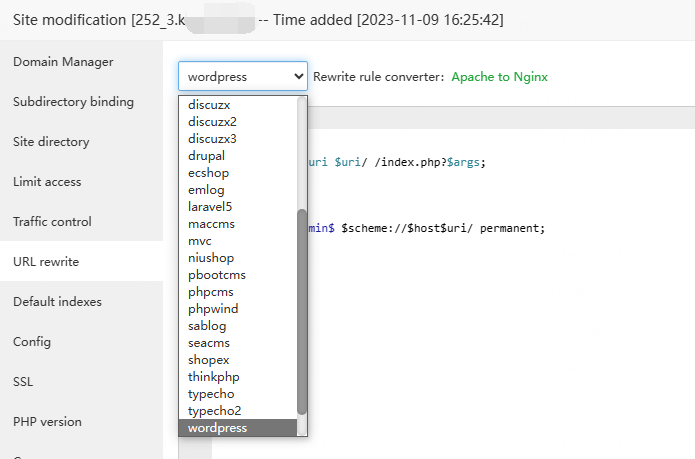
Task: Open PHP version settings
Action: click(47, 422)
